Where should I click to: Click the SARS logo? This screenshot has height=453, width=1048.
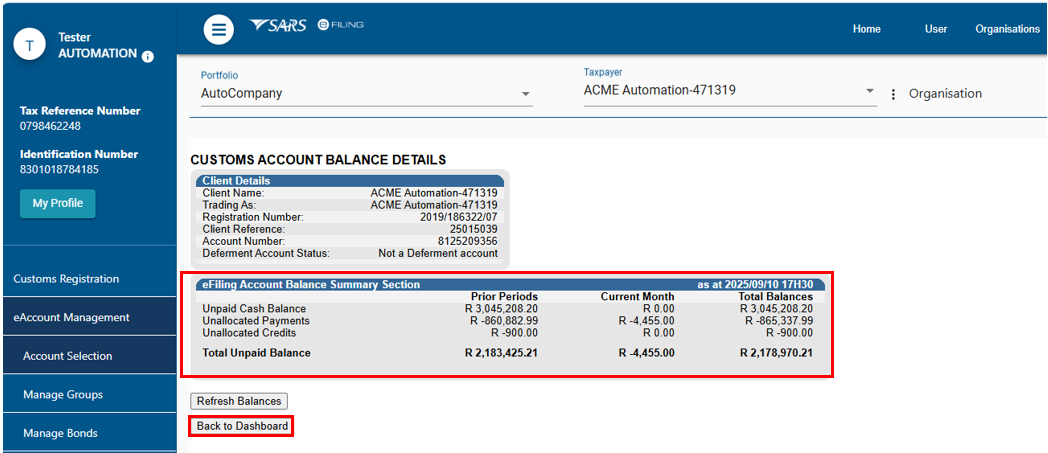(277, 25)
